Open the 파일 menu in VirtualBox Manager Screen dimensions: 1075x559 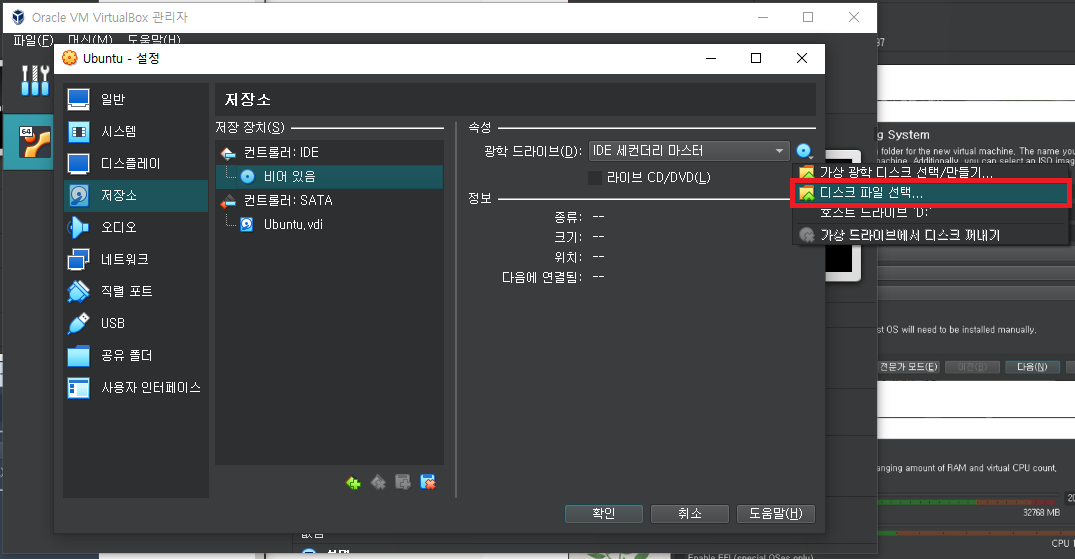click(x=33, y=40)
